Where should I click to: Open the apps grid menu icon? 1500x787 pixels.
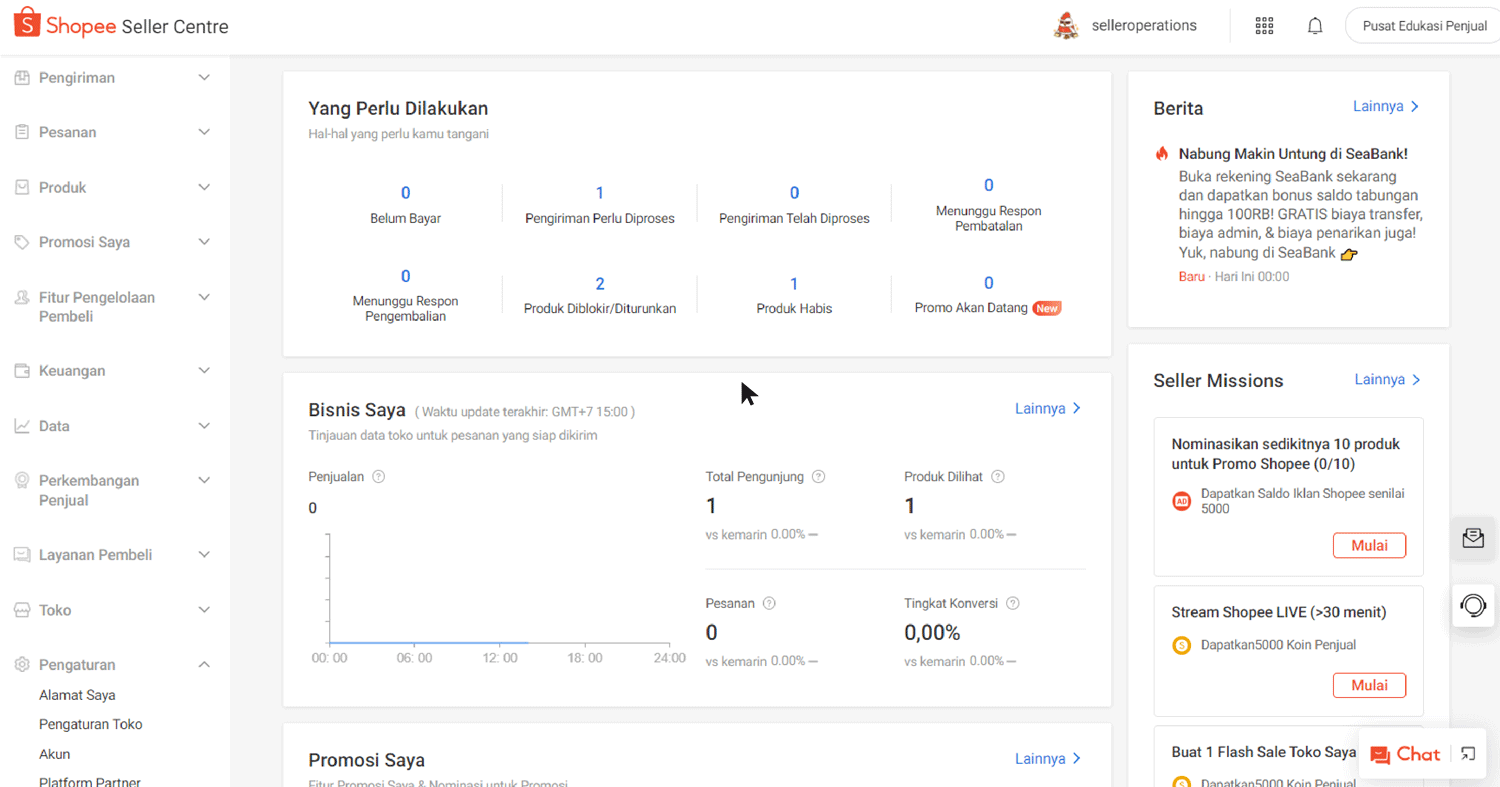tap(1264, 26)
